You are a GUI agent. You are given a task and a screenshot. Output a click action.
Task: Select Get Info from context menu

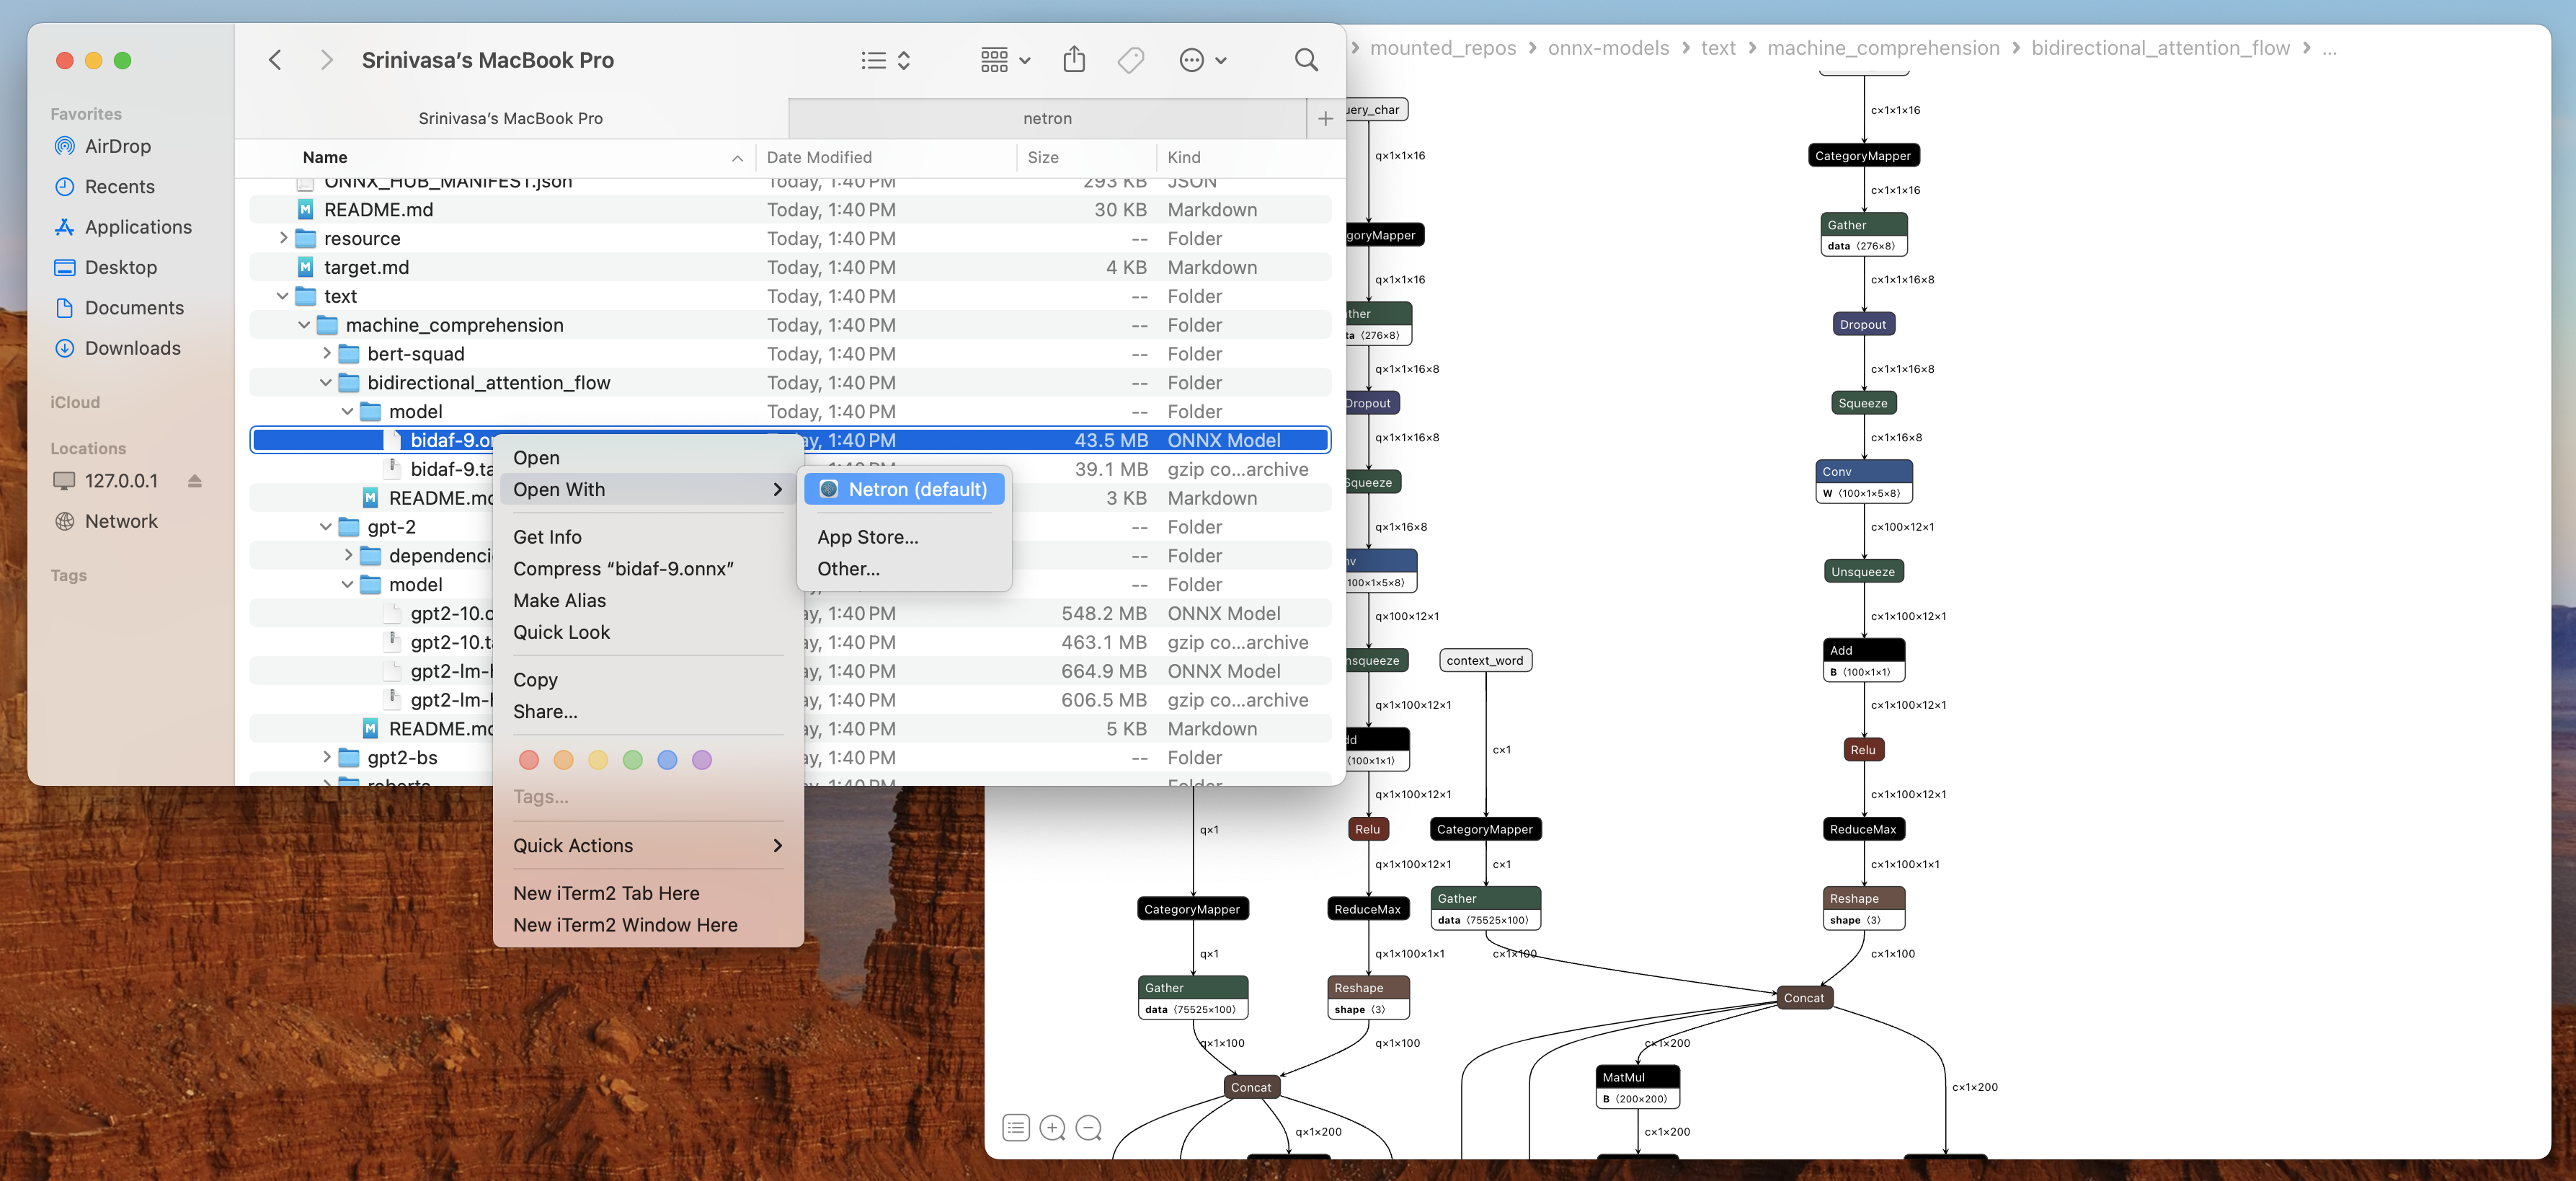547,537
